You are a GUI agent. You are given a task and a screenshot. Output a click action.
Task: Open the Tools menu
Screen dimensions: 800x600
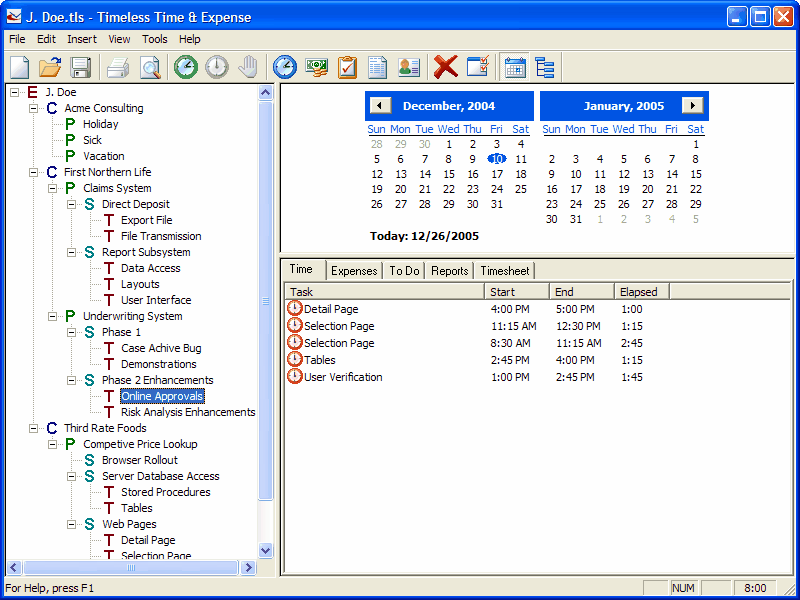pos(155,39)
